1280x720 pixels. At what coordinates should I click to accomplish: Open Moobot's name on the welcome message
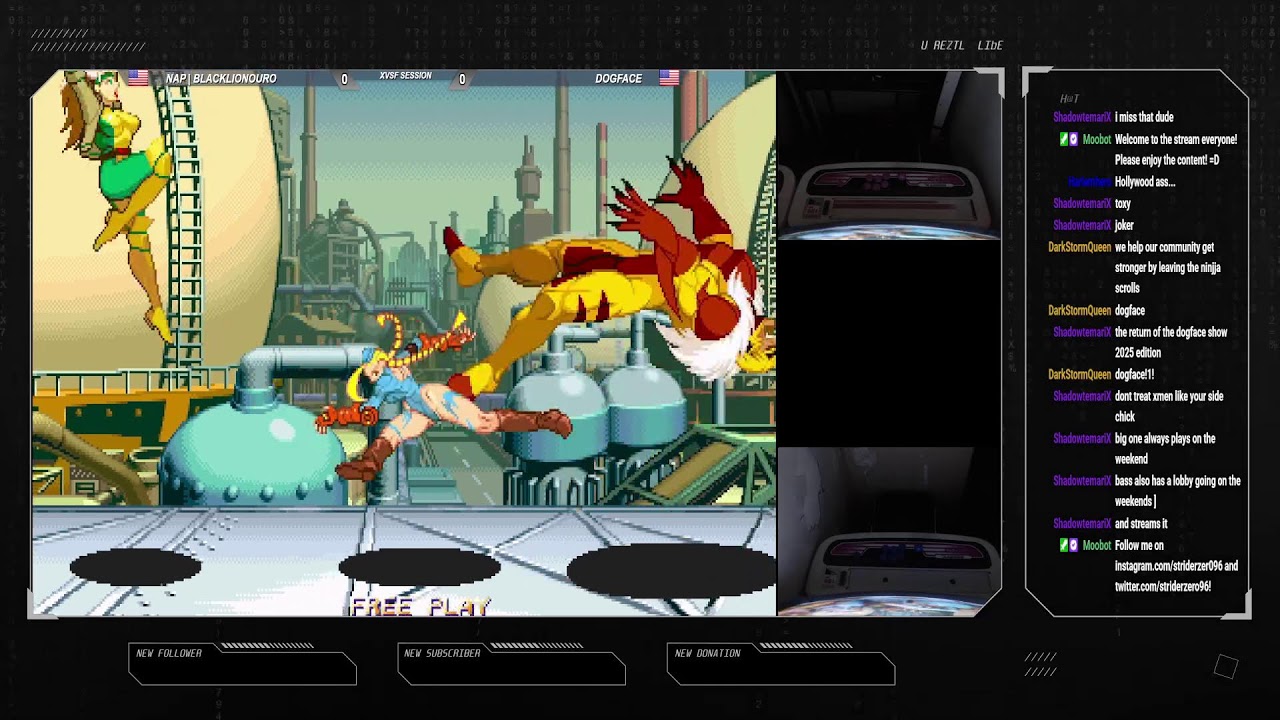tap(1096, 140)
